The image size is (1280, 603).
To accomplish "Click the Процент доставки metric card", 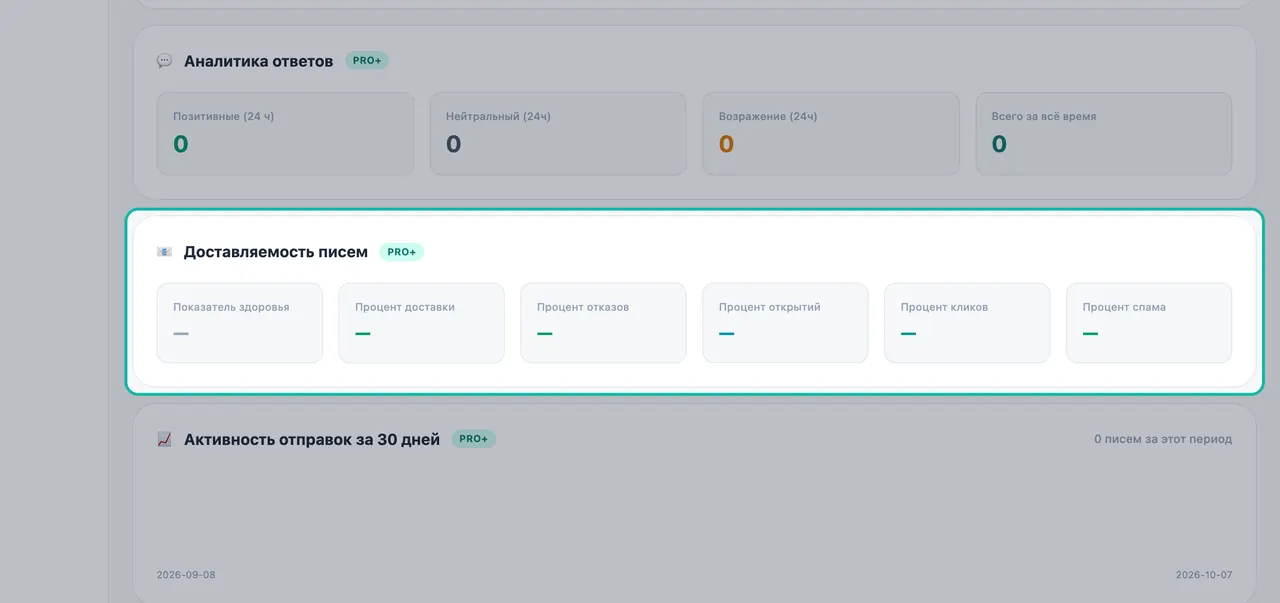I will tap(422, 323).
